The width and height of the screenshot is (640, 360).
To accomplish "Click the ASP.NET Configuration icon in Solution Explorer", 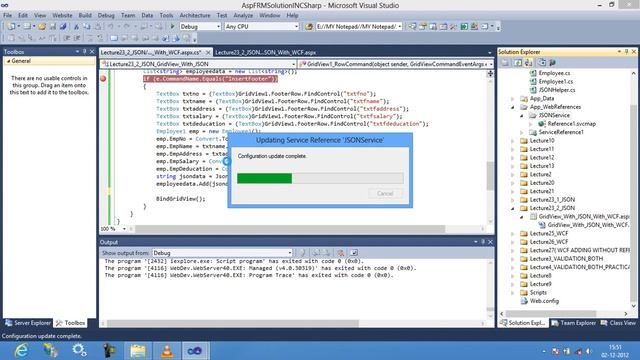I will click(x=553, y=62).
